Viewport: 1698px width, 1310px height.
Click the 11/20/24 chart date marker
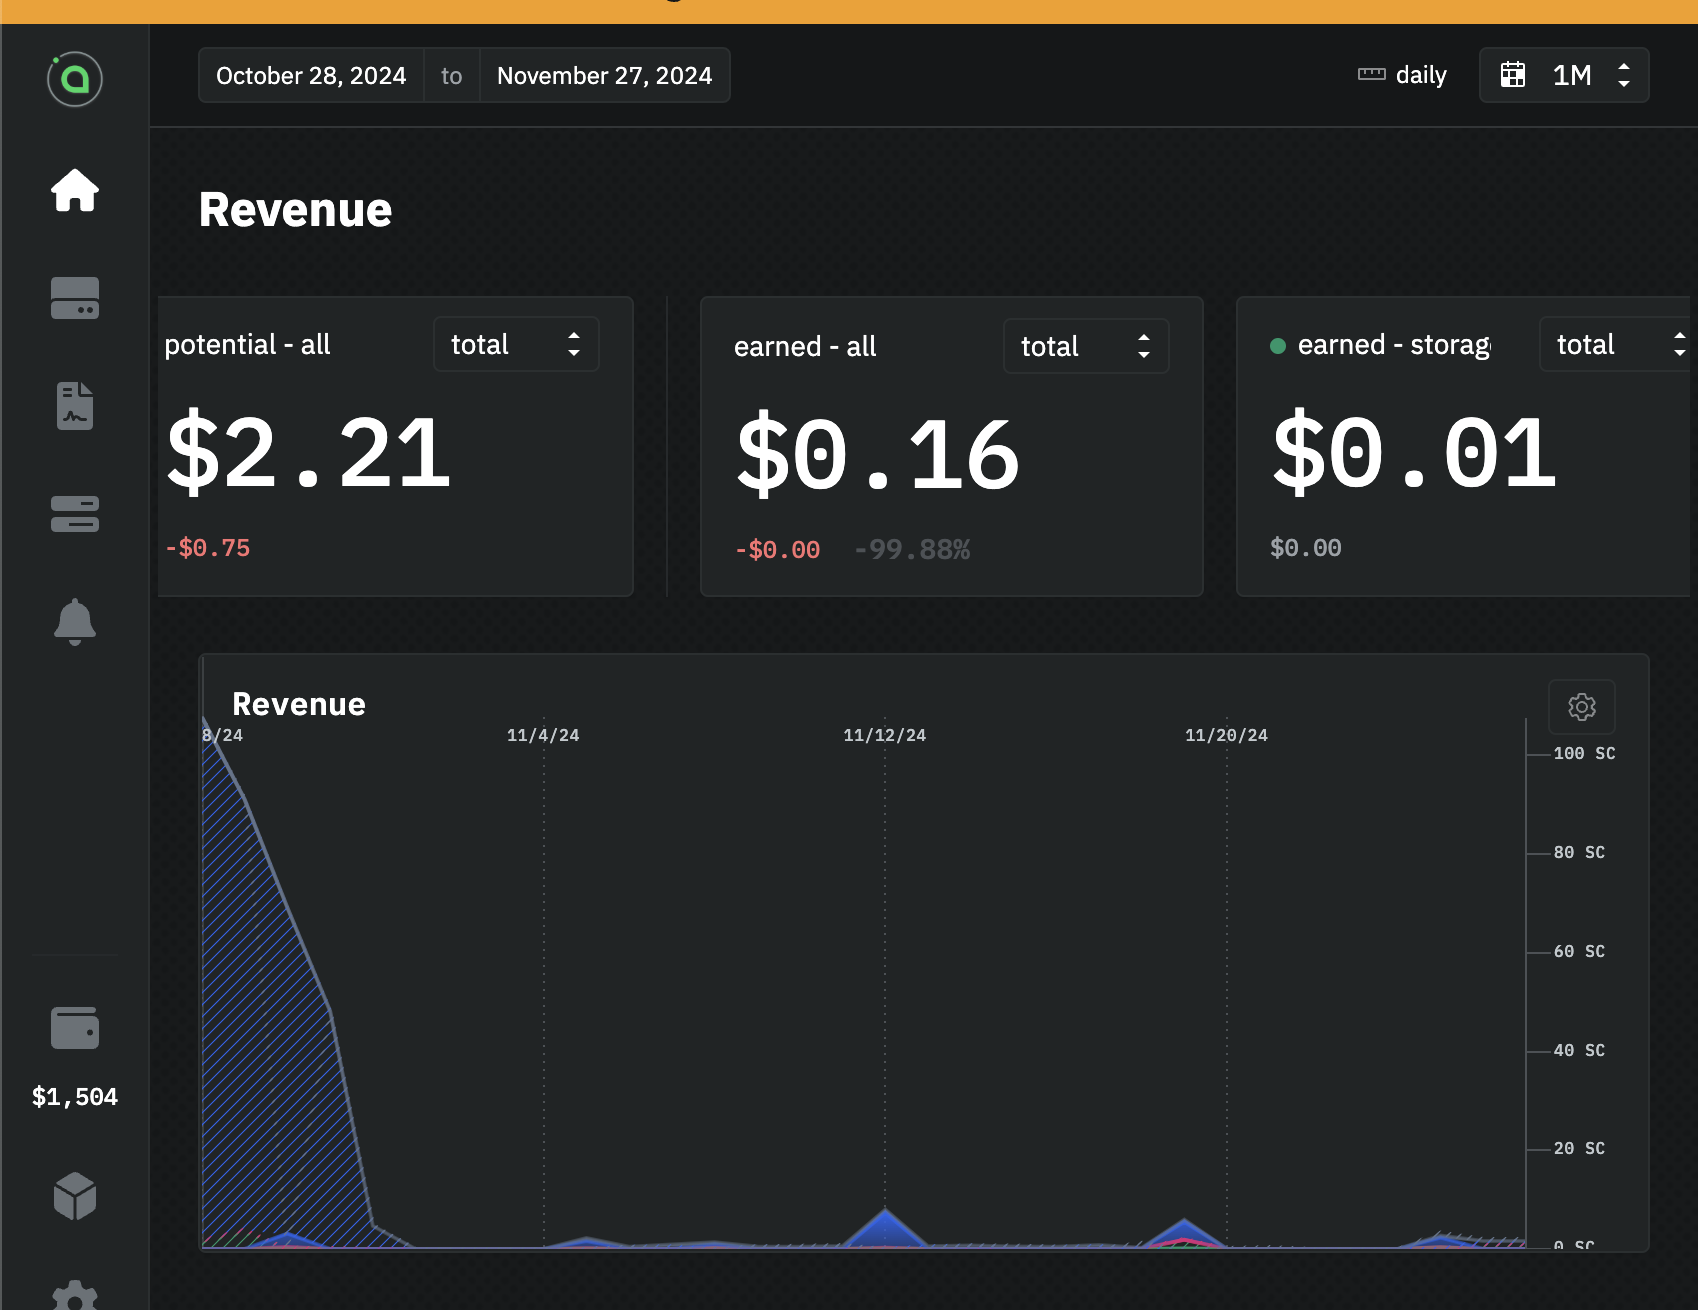pos(1227,735)
